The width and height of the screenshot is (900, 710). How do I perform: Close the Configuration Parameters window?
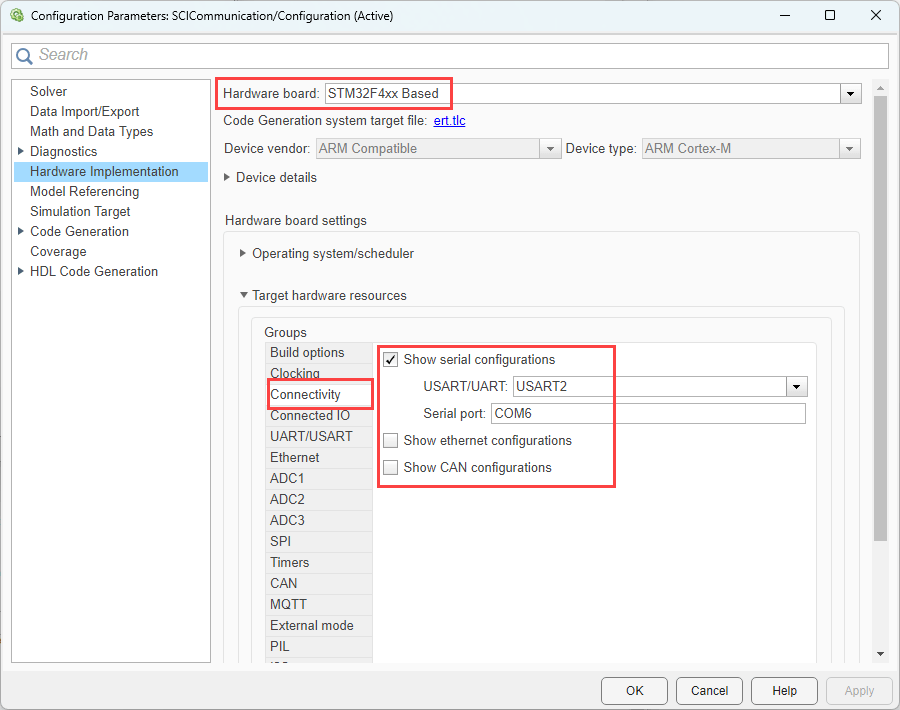coord(876,15)
